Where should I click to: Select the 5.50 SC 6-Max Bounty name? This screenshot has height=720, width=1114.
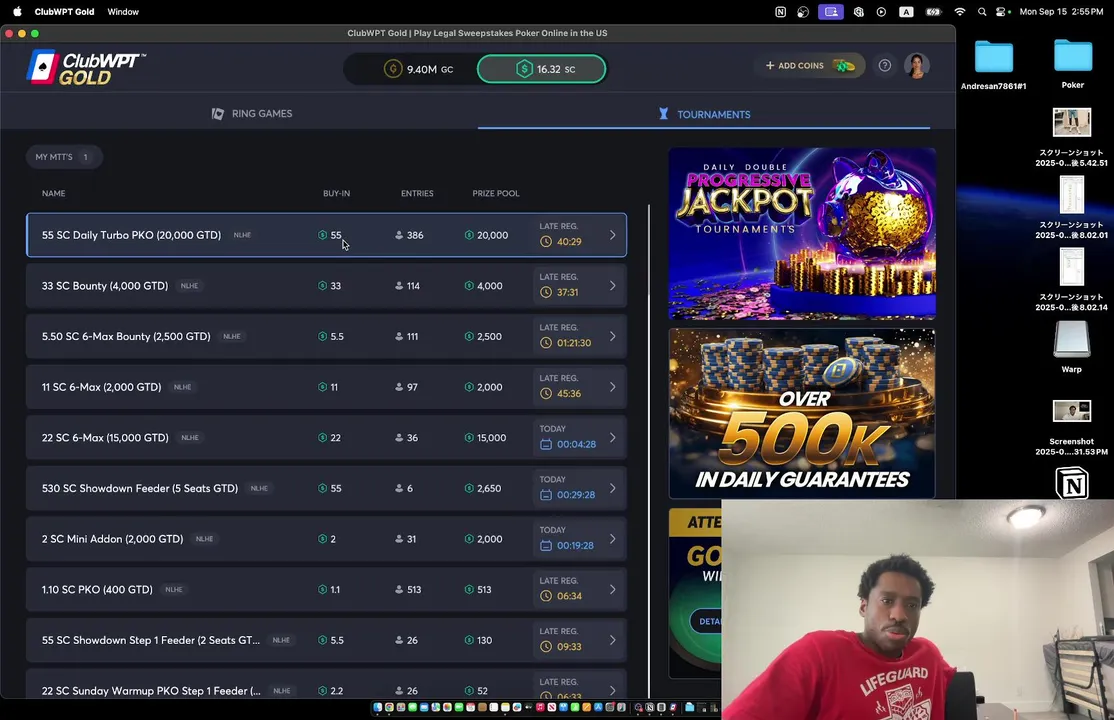126,336
